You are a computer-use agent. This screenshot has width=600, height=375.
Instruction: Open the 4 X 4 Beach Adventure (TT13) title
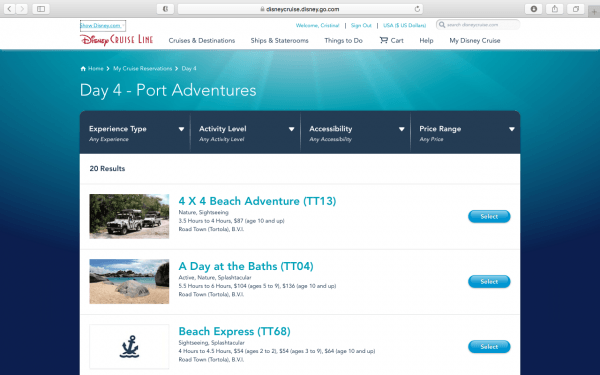pos(257,201)
